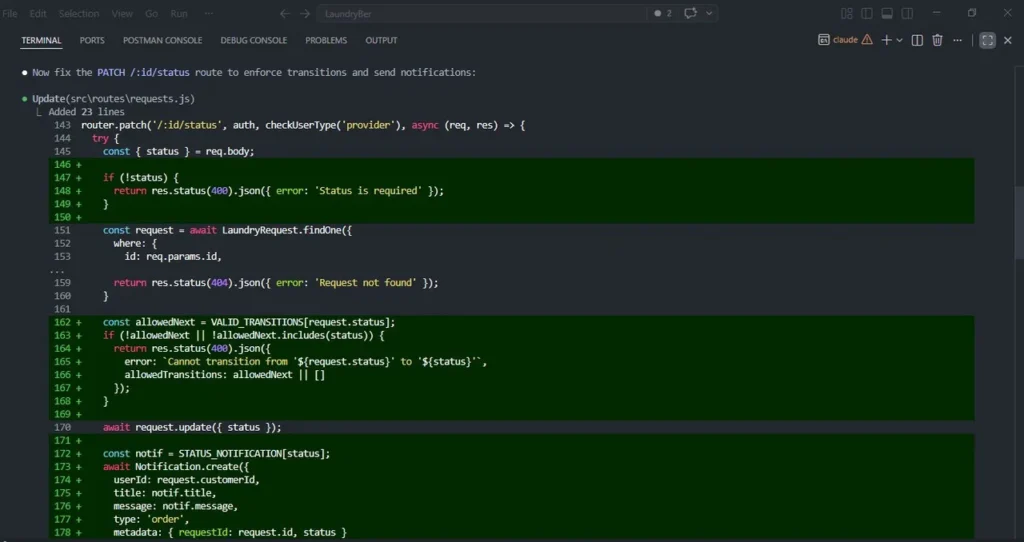
Task: Click line 178 metadata requestId code
Action: [x=230, y=532]
